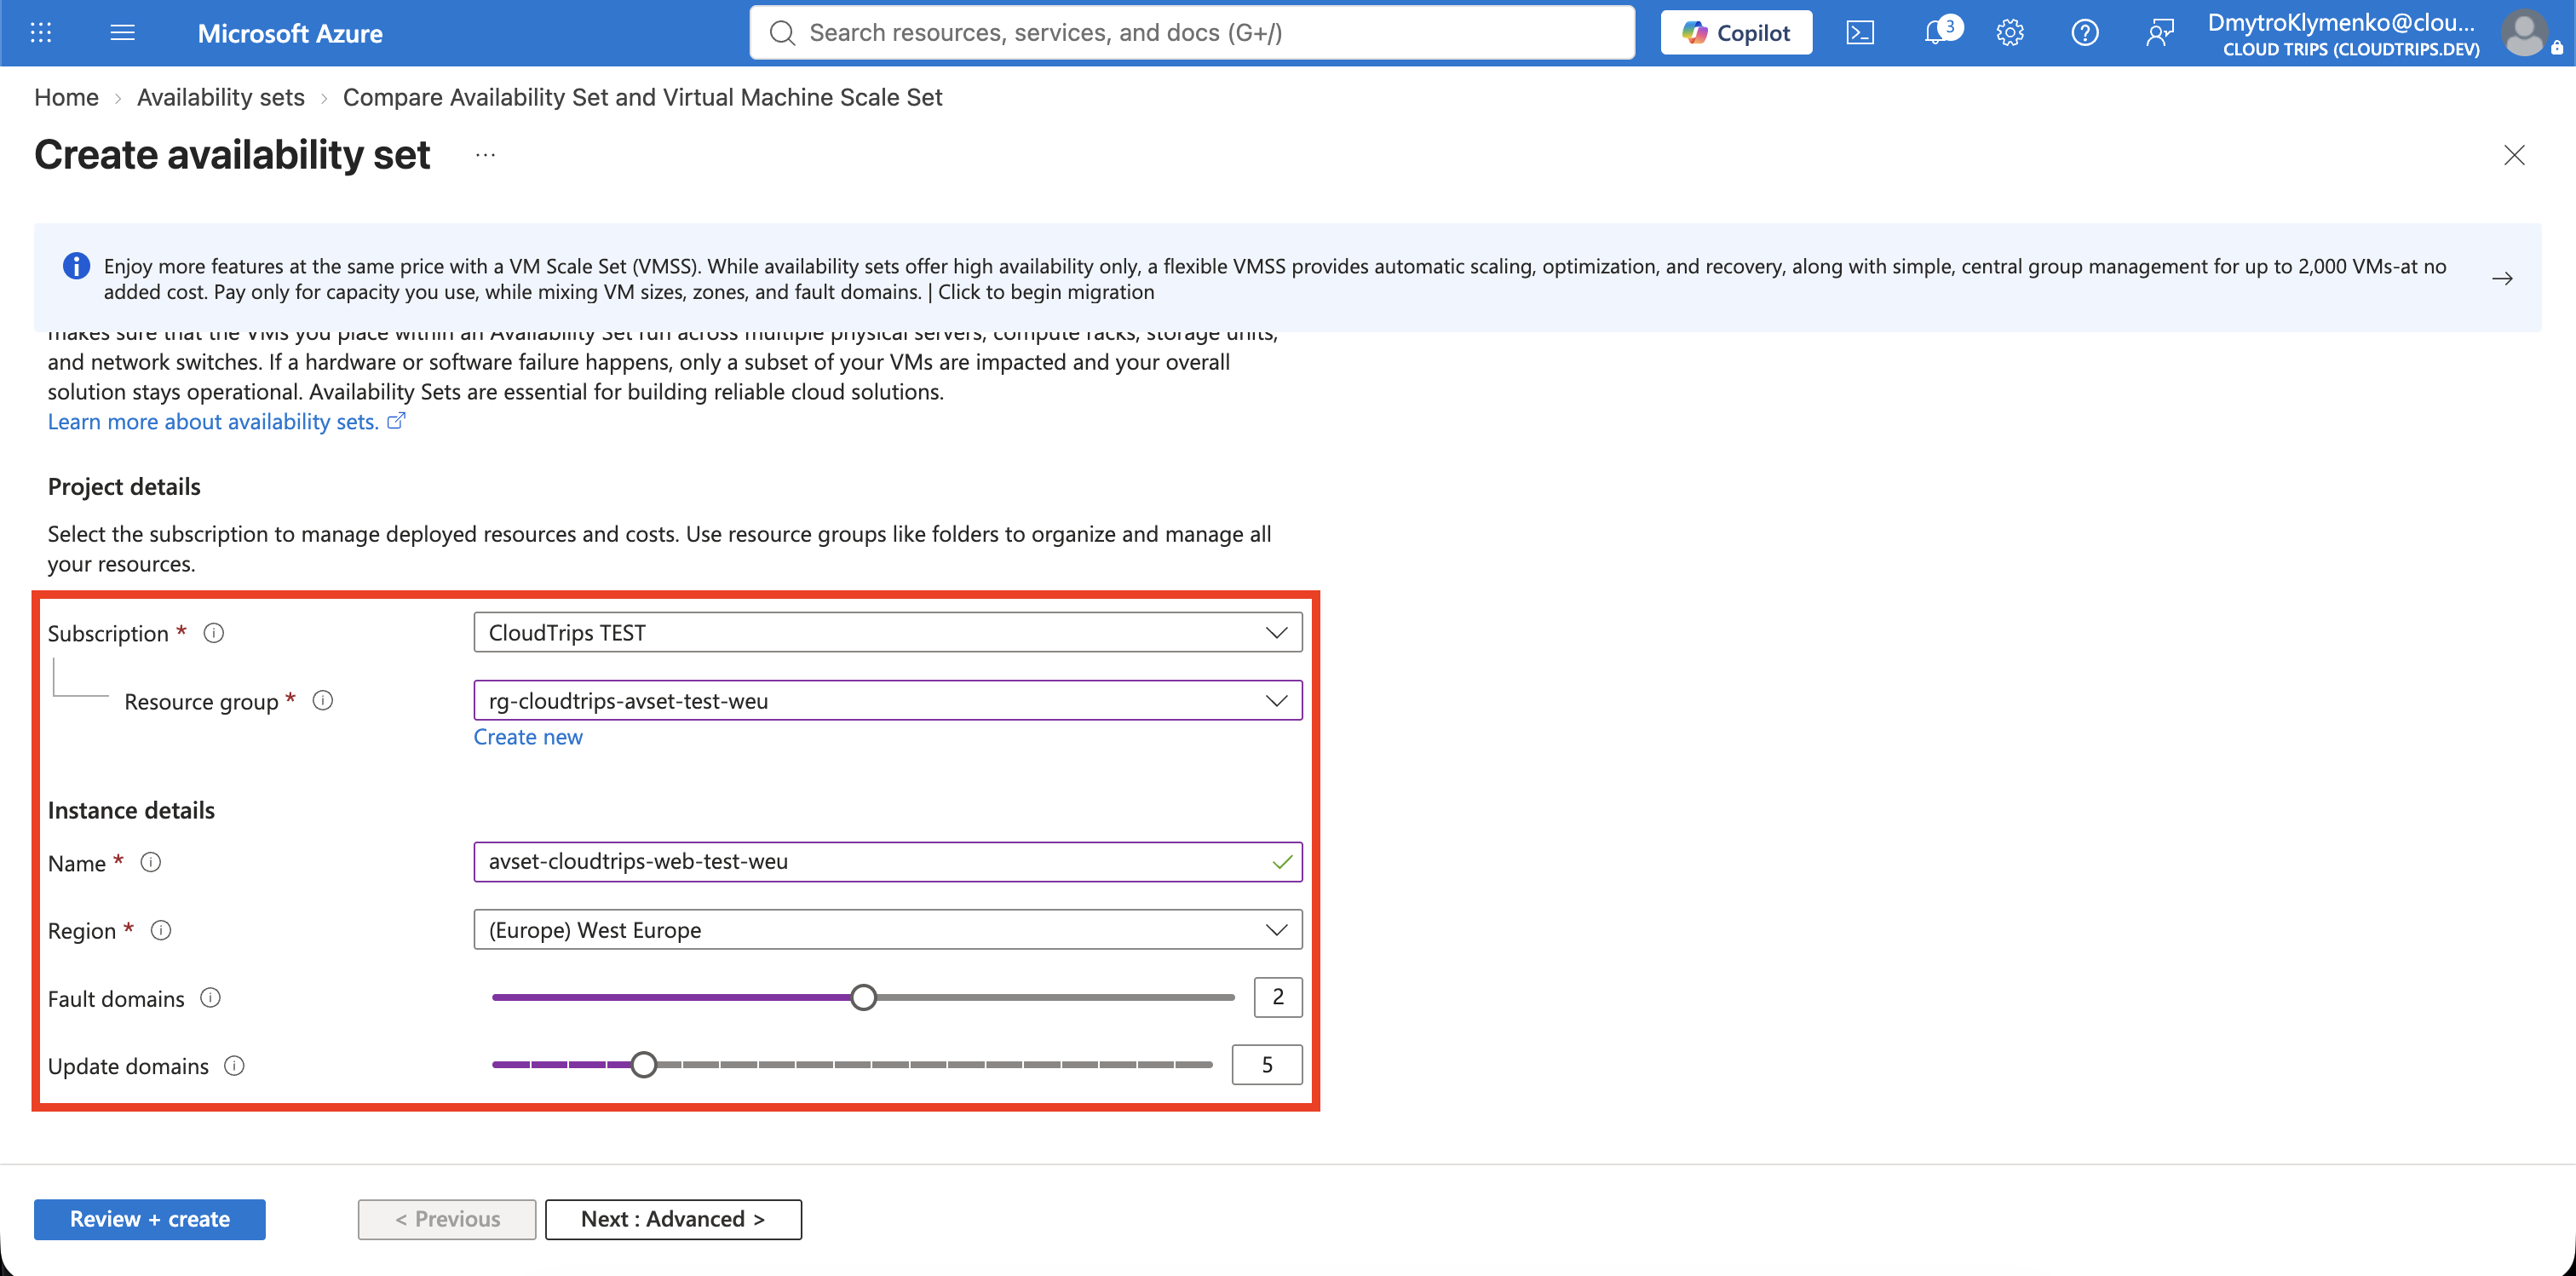Click the Project details heading

124,487
